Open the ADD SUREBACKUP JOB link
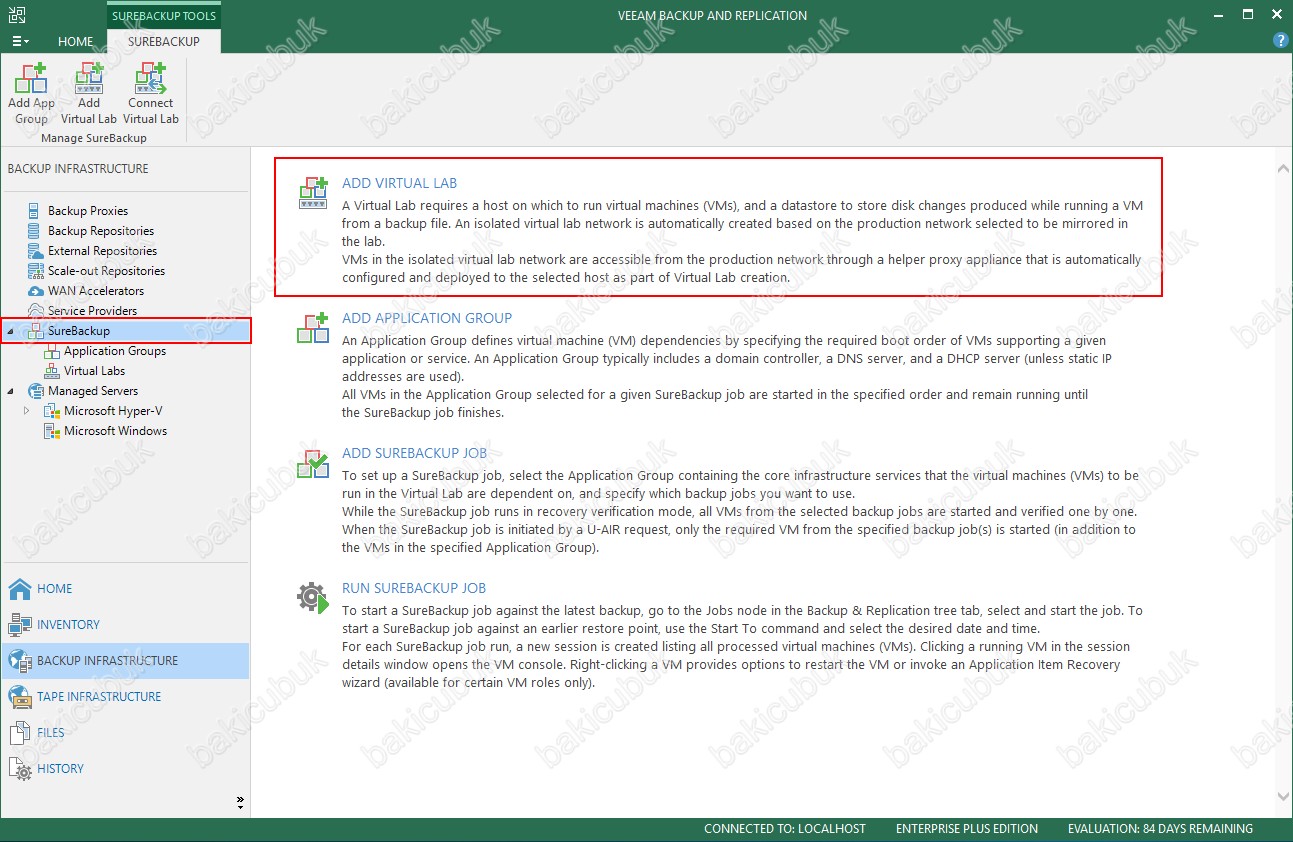This screenshot has height=842, width=1293. [414, 453]
